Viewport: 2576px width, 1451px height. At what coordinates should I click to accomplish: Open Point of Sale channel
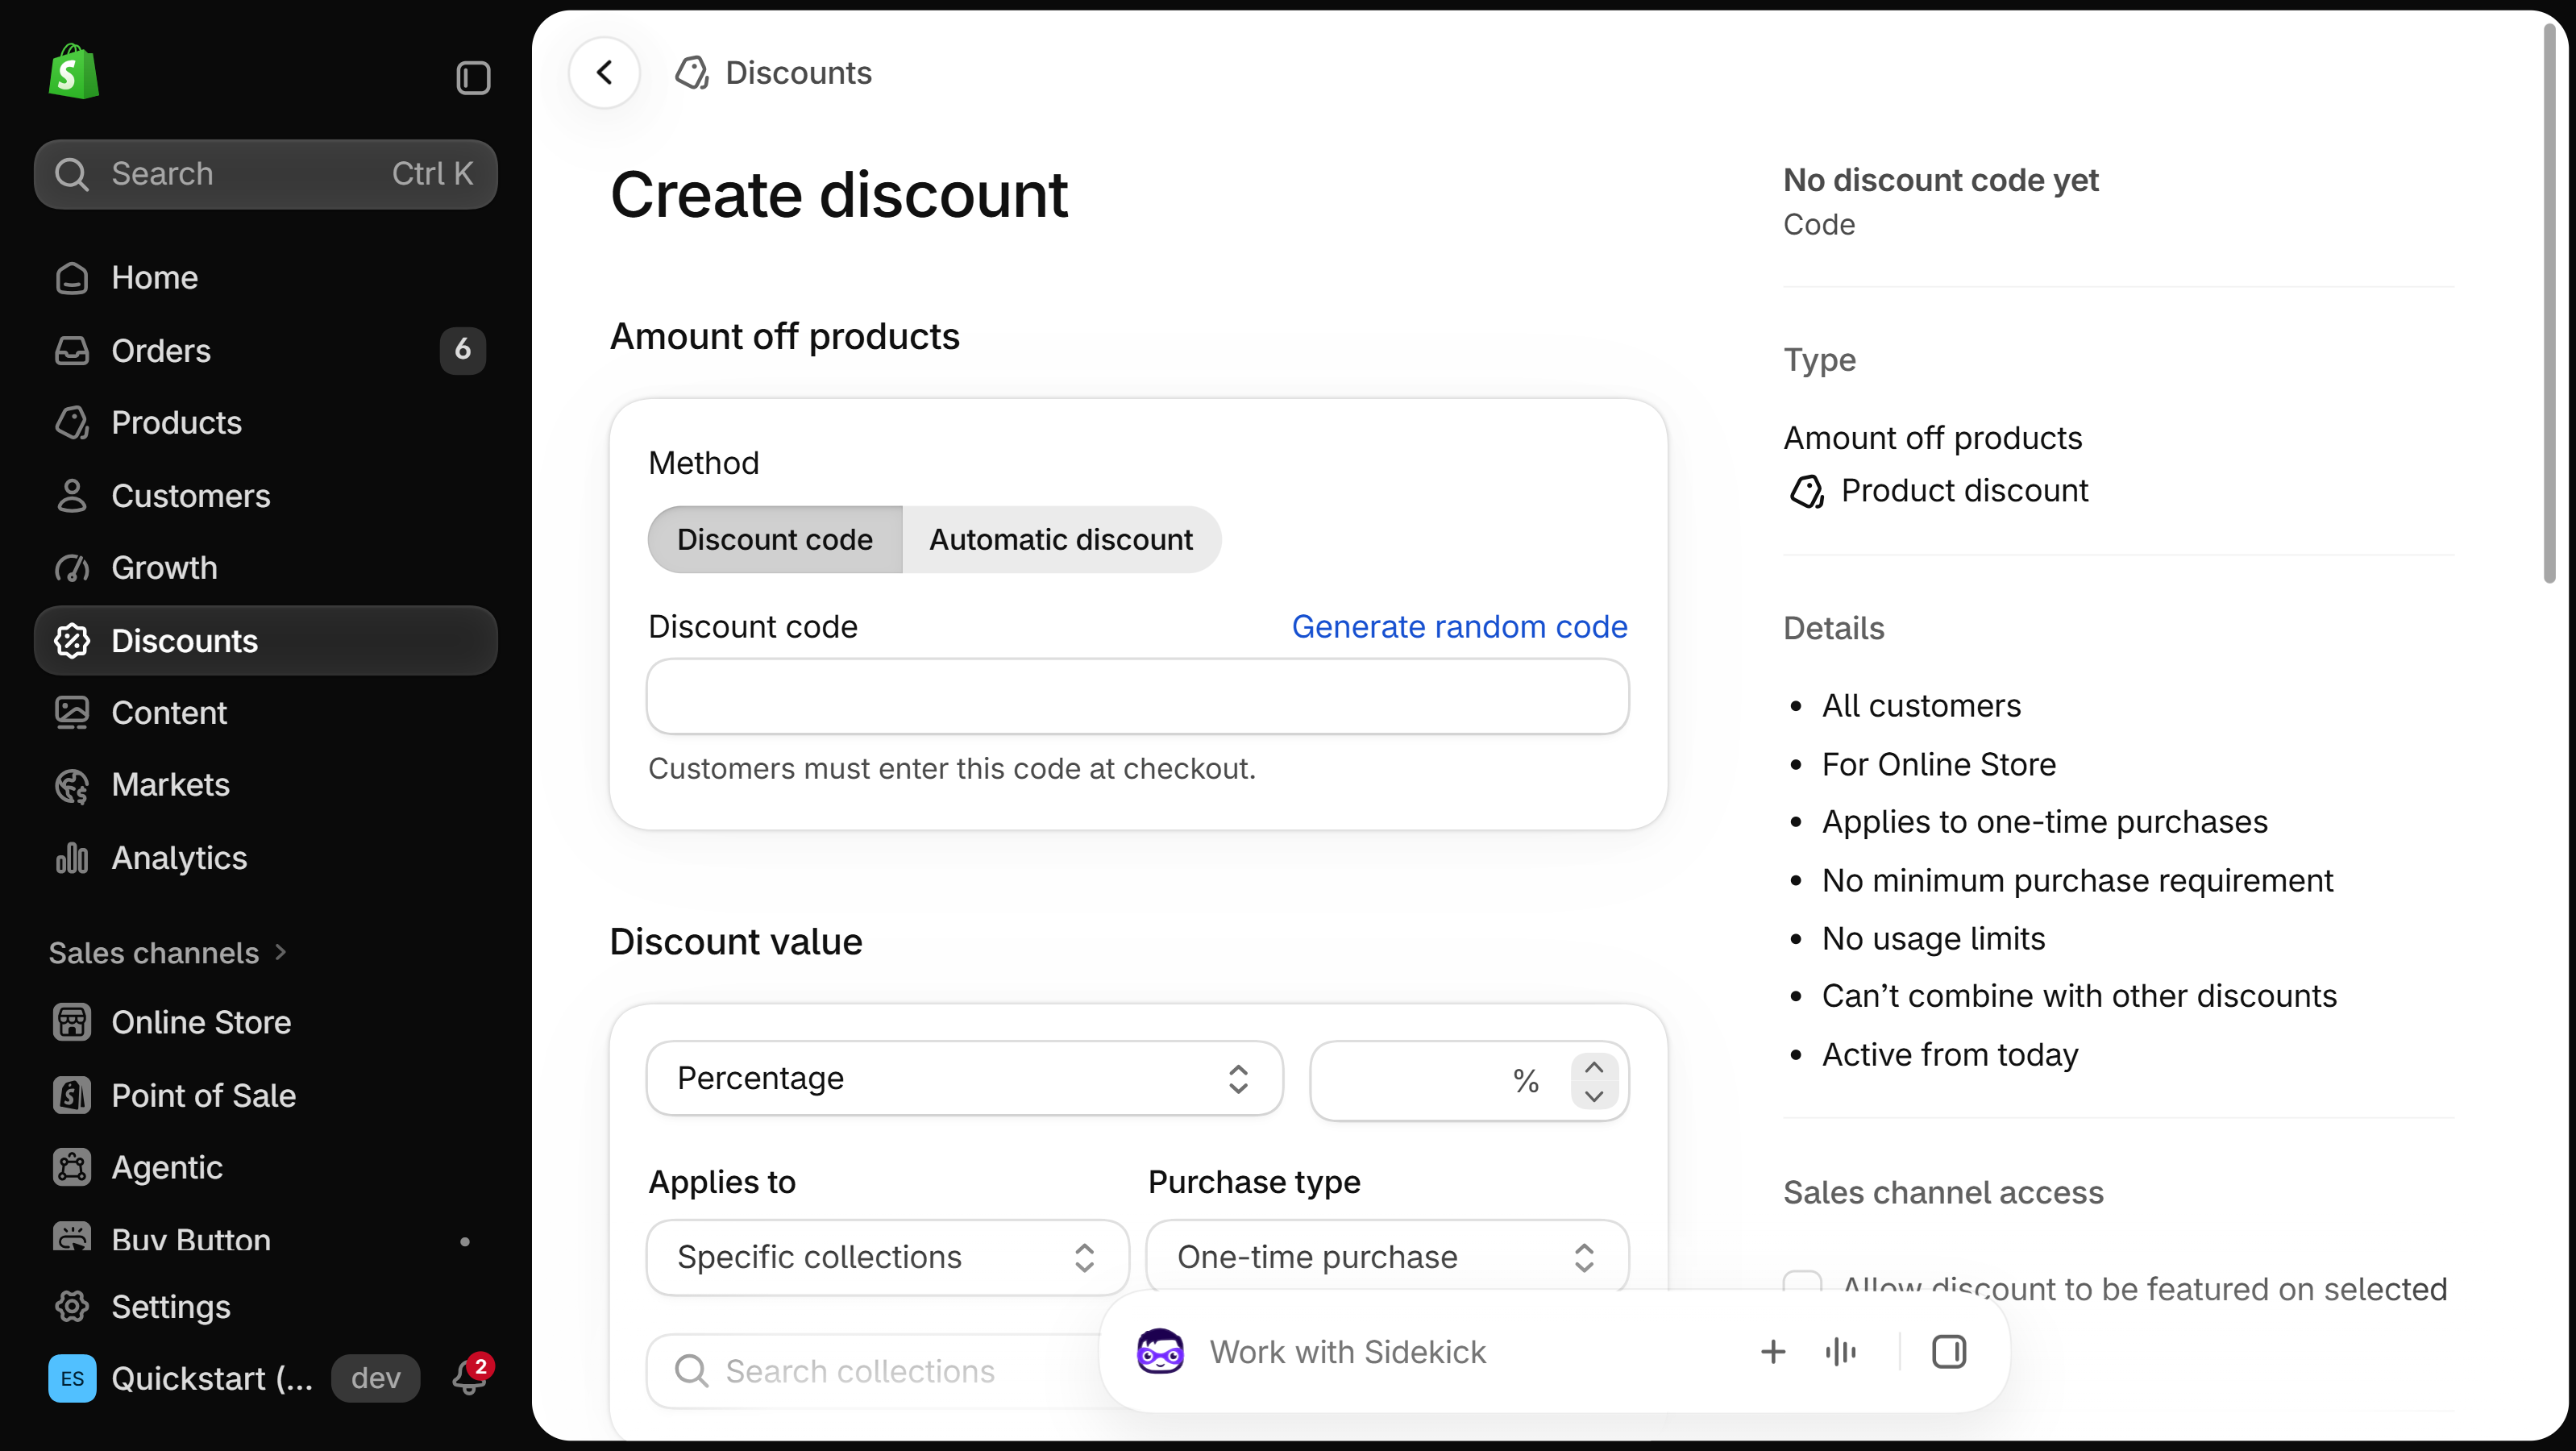pos(265,1095)
